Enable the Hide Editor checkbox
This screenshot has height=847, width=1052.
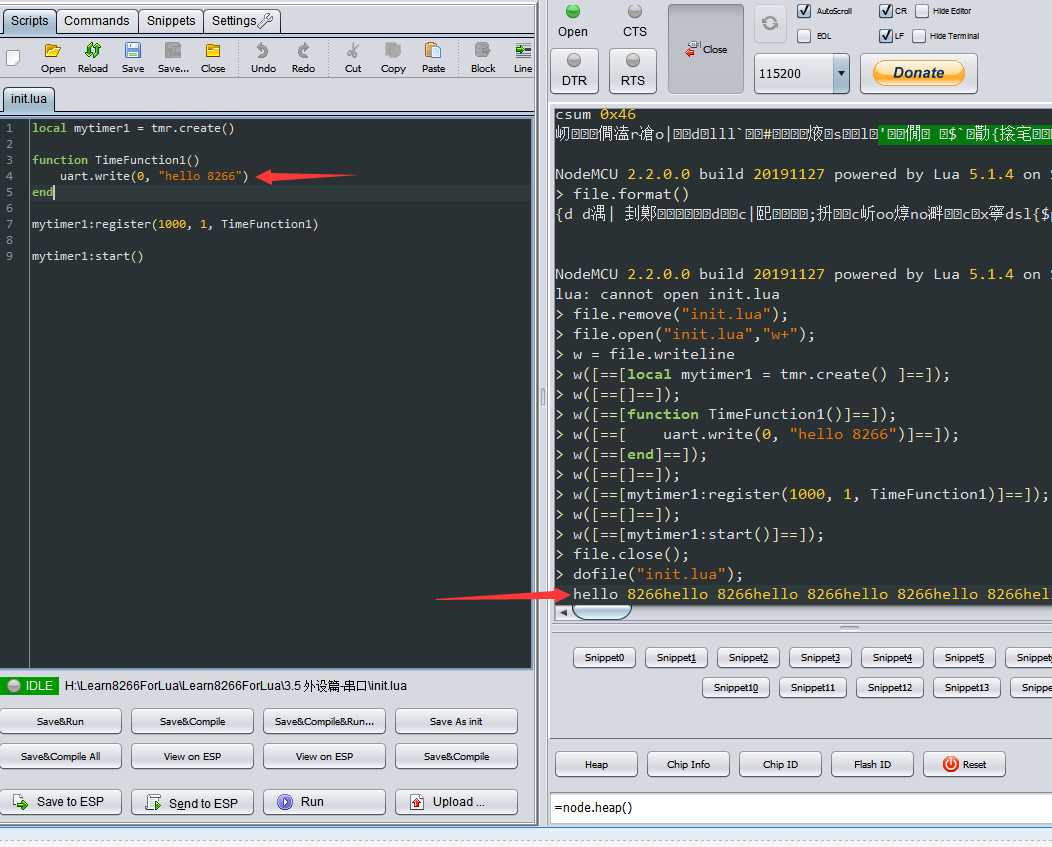click(922, 11)
